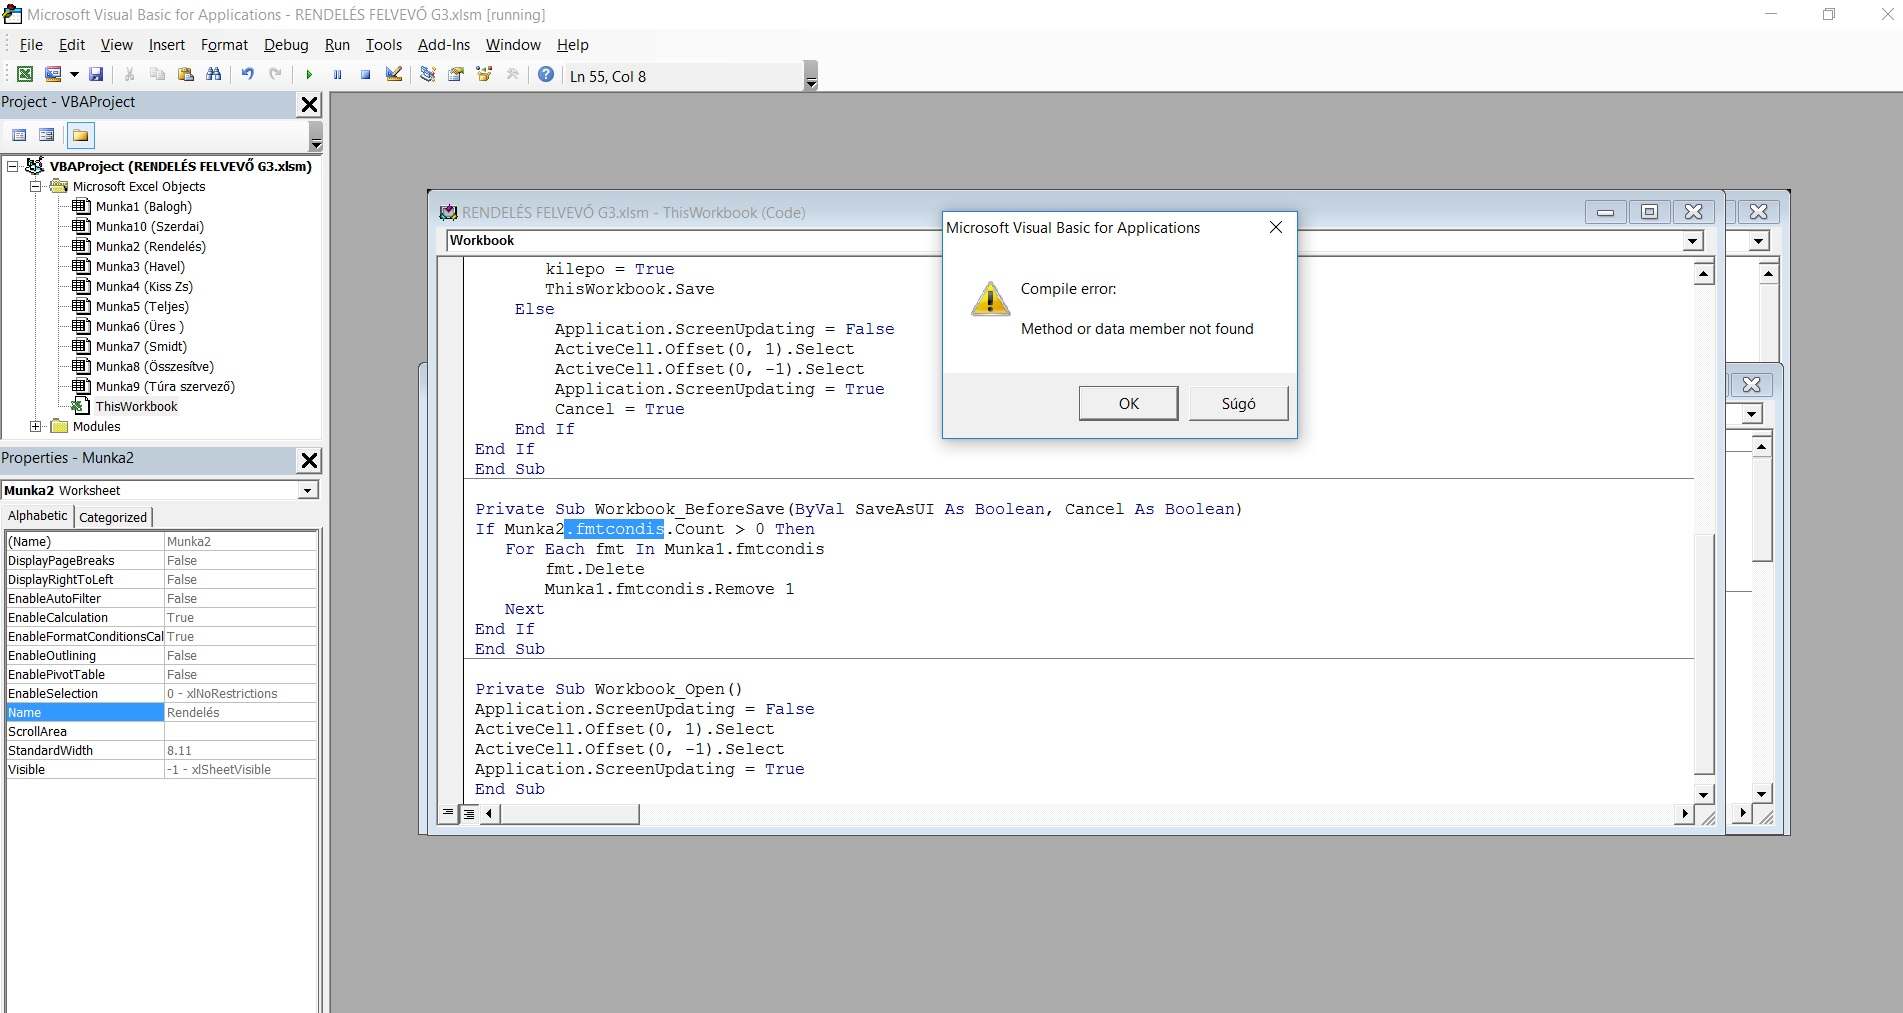Click the Undo arrow icon
1903x1013 pixels.
247,75
